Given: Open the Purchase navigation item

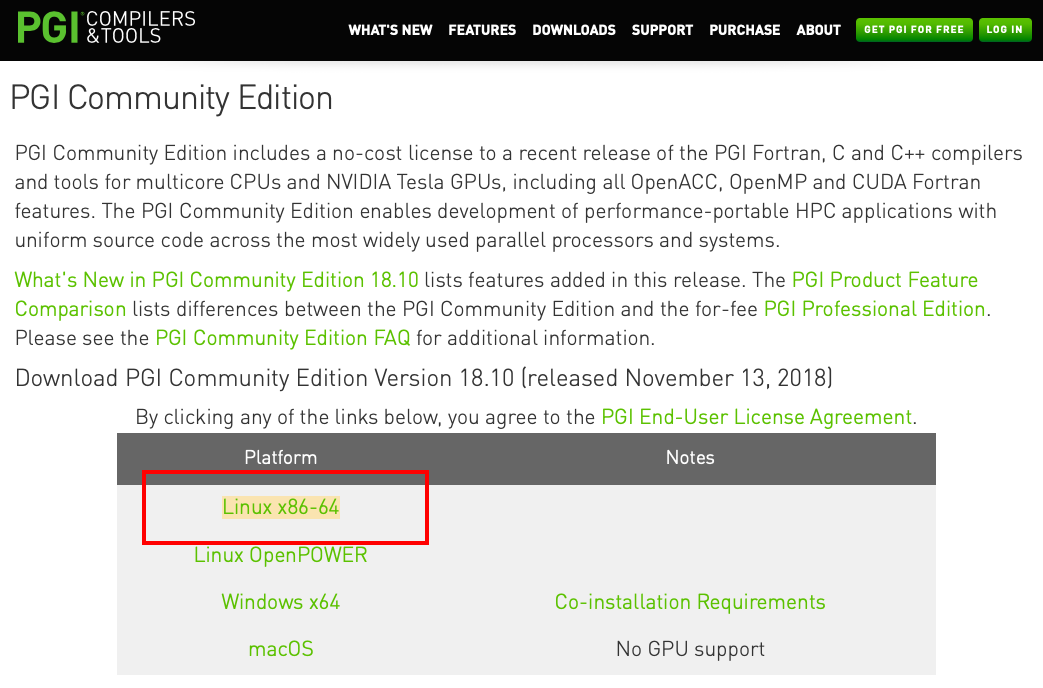Looking at the screenshot, I should pos(744,30).
